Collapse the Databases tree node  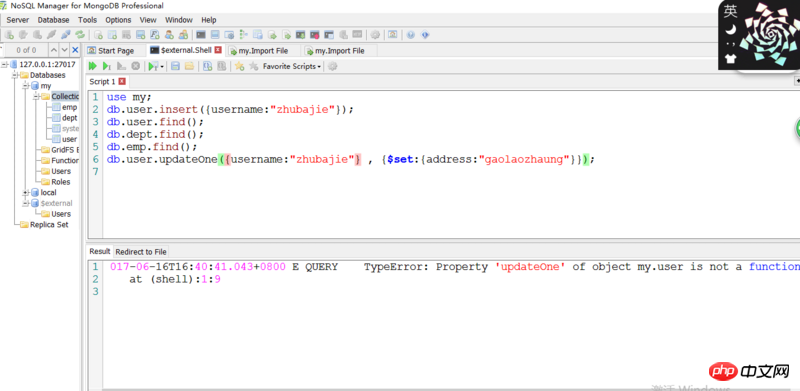pos(15,75)
